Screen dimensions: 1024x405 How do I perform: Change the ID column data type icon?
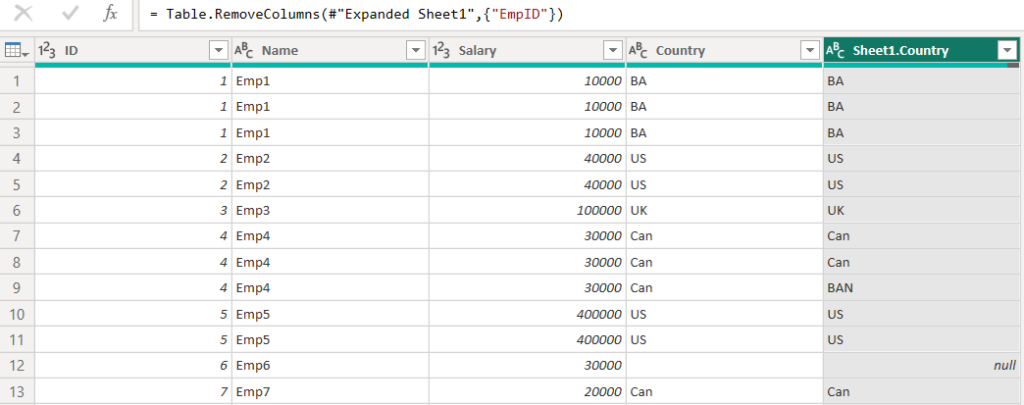48,50
